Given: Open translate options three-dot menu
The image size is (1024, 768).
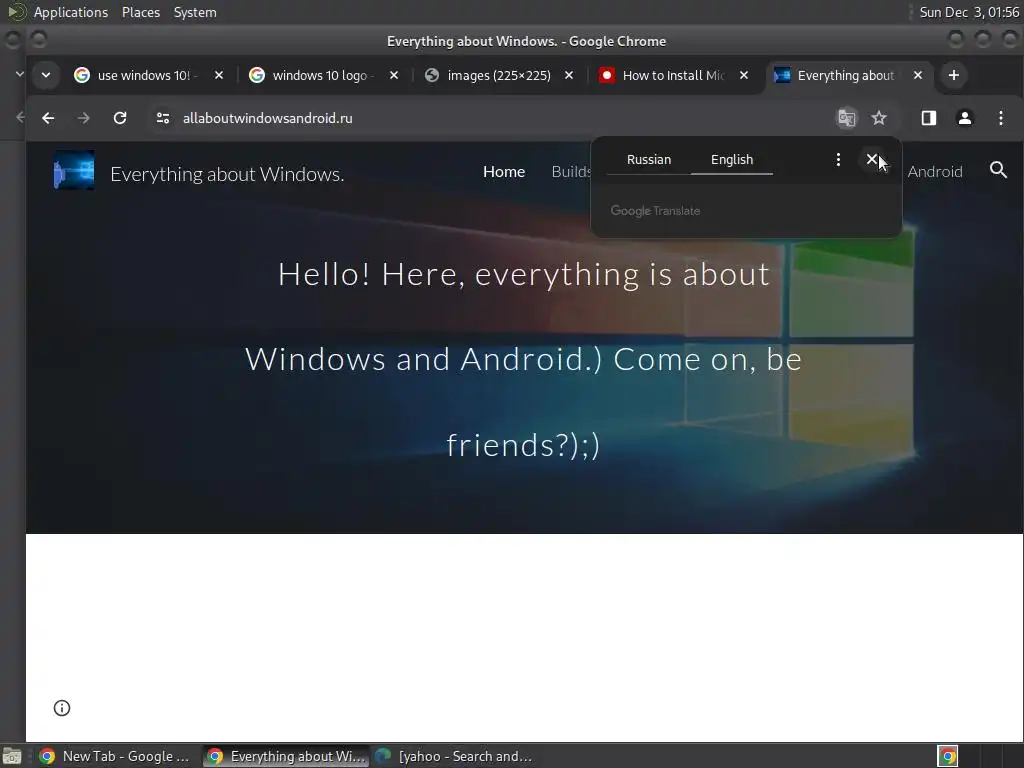Looking at the screenshot, I should 838,159.
